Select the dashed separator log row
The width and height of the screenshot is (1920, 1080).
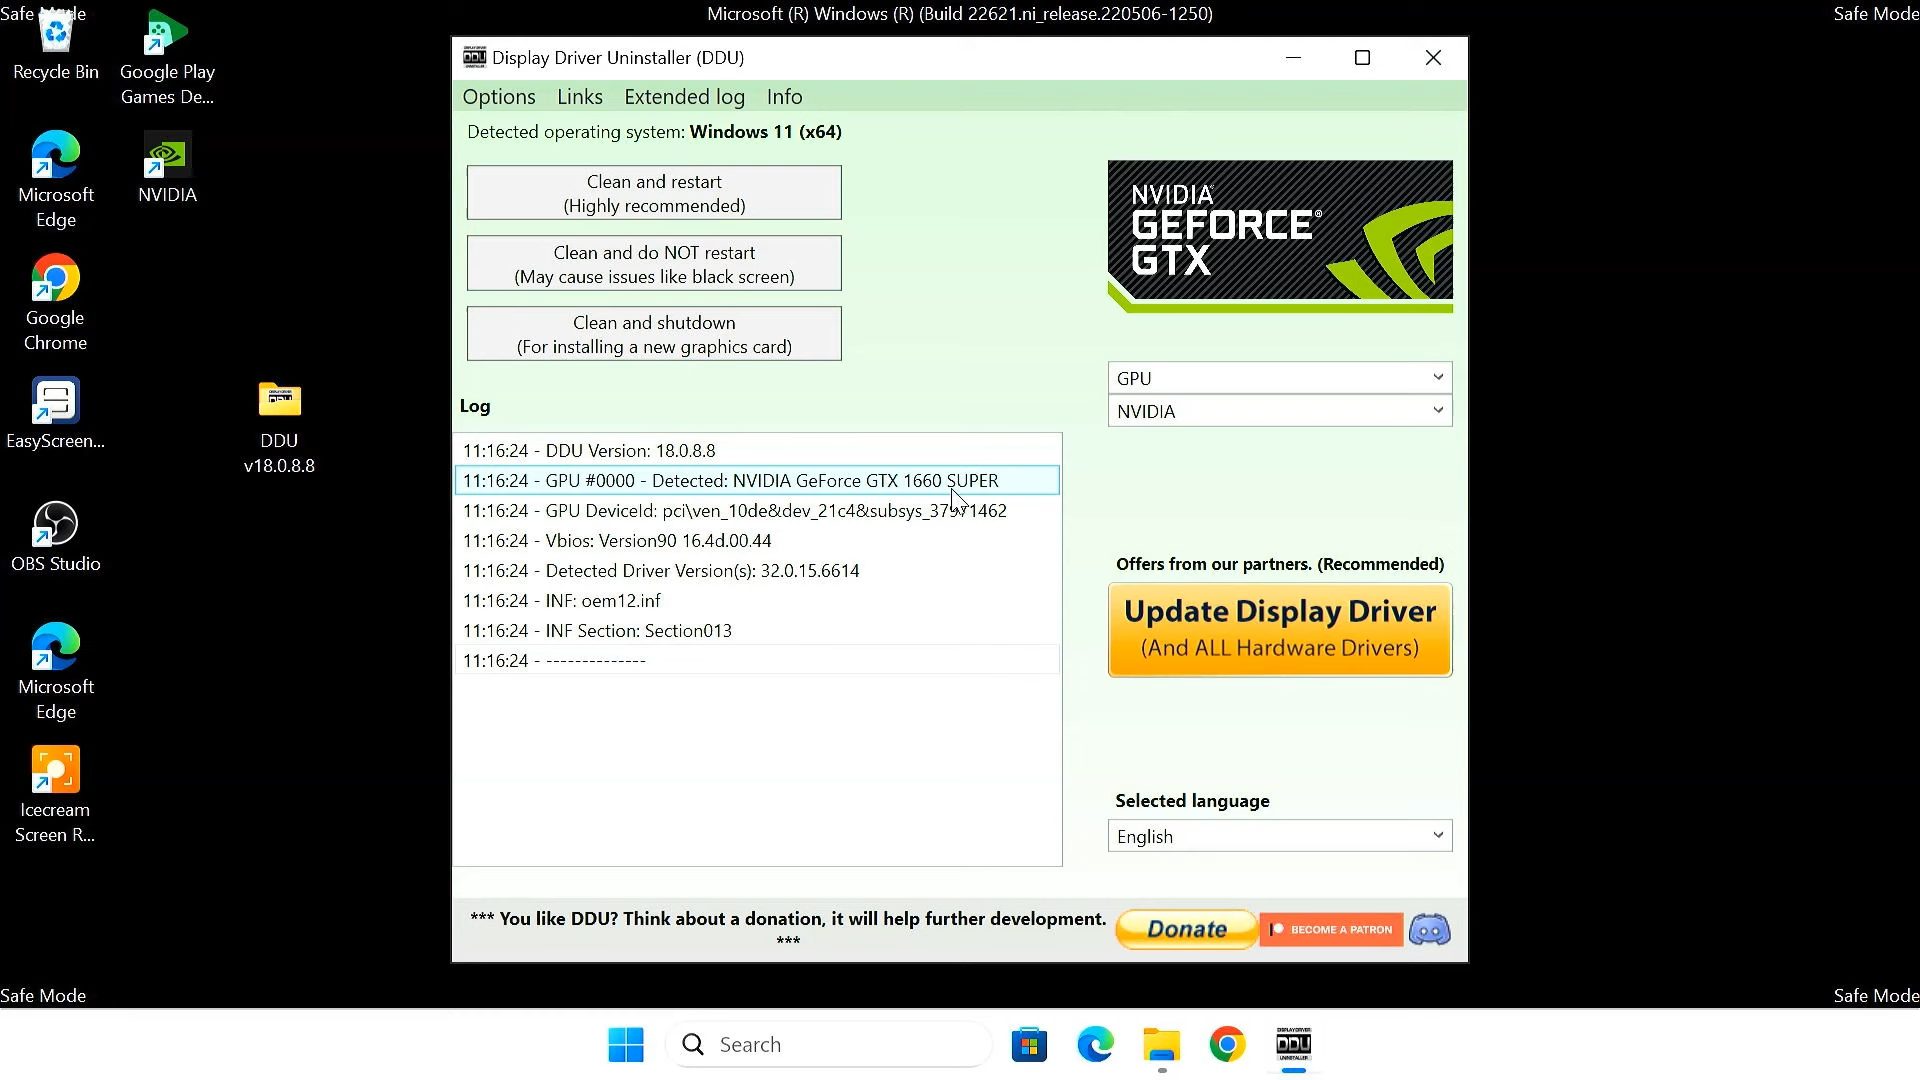[x=757, y=661]
